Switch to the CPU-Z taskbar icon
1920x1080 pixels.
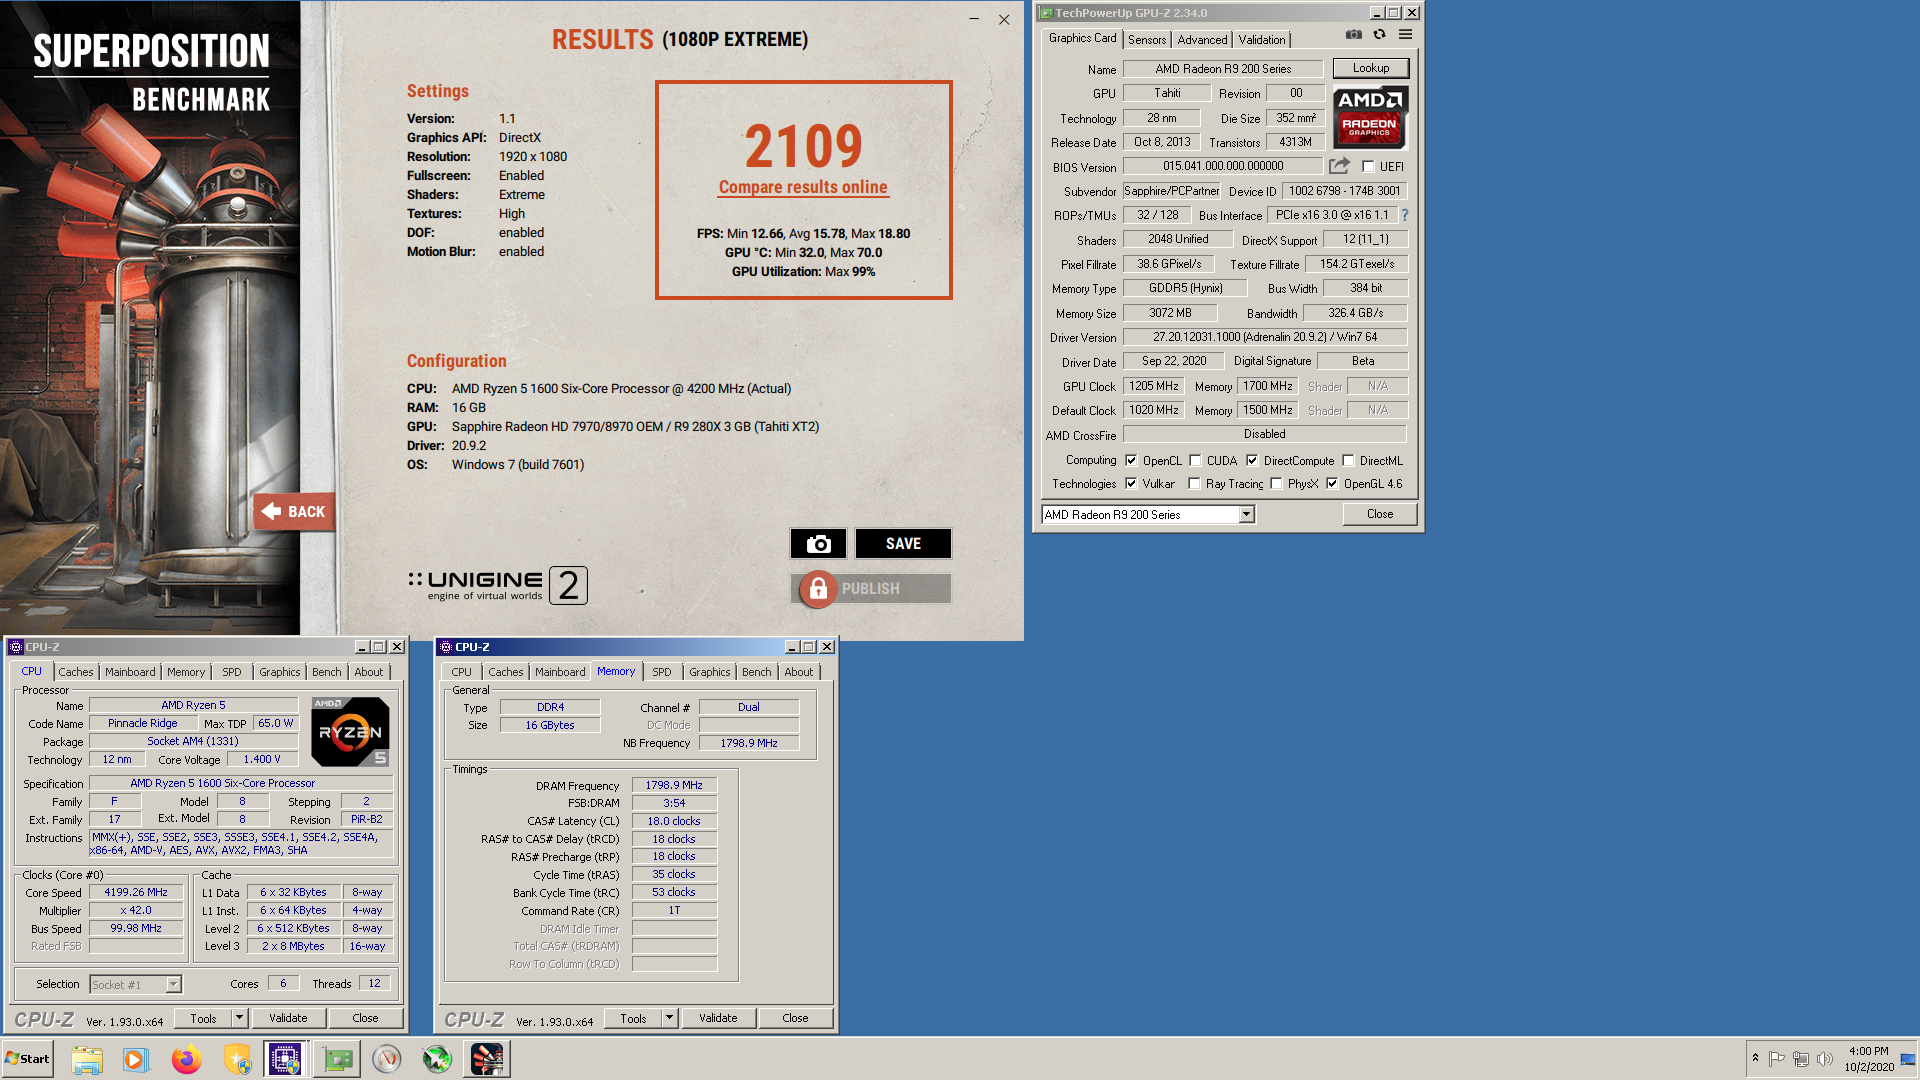click(x=285, y=1059)
